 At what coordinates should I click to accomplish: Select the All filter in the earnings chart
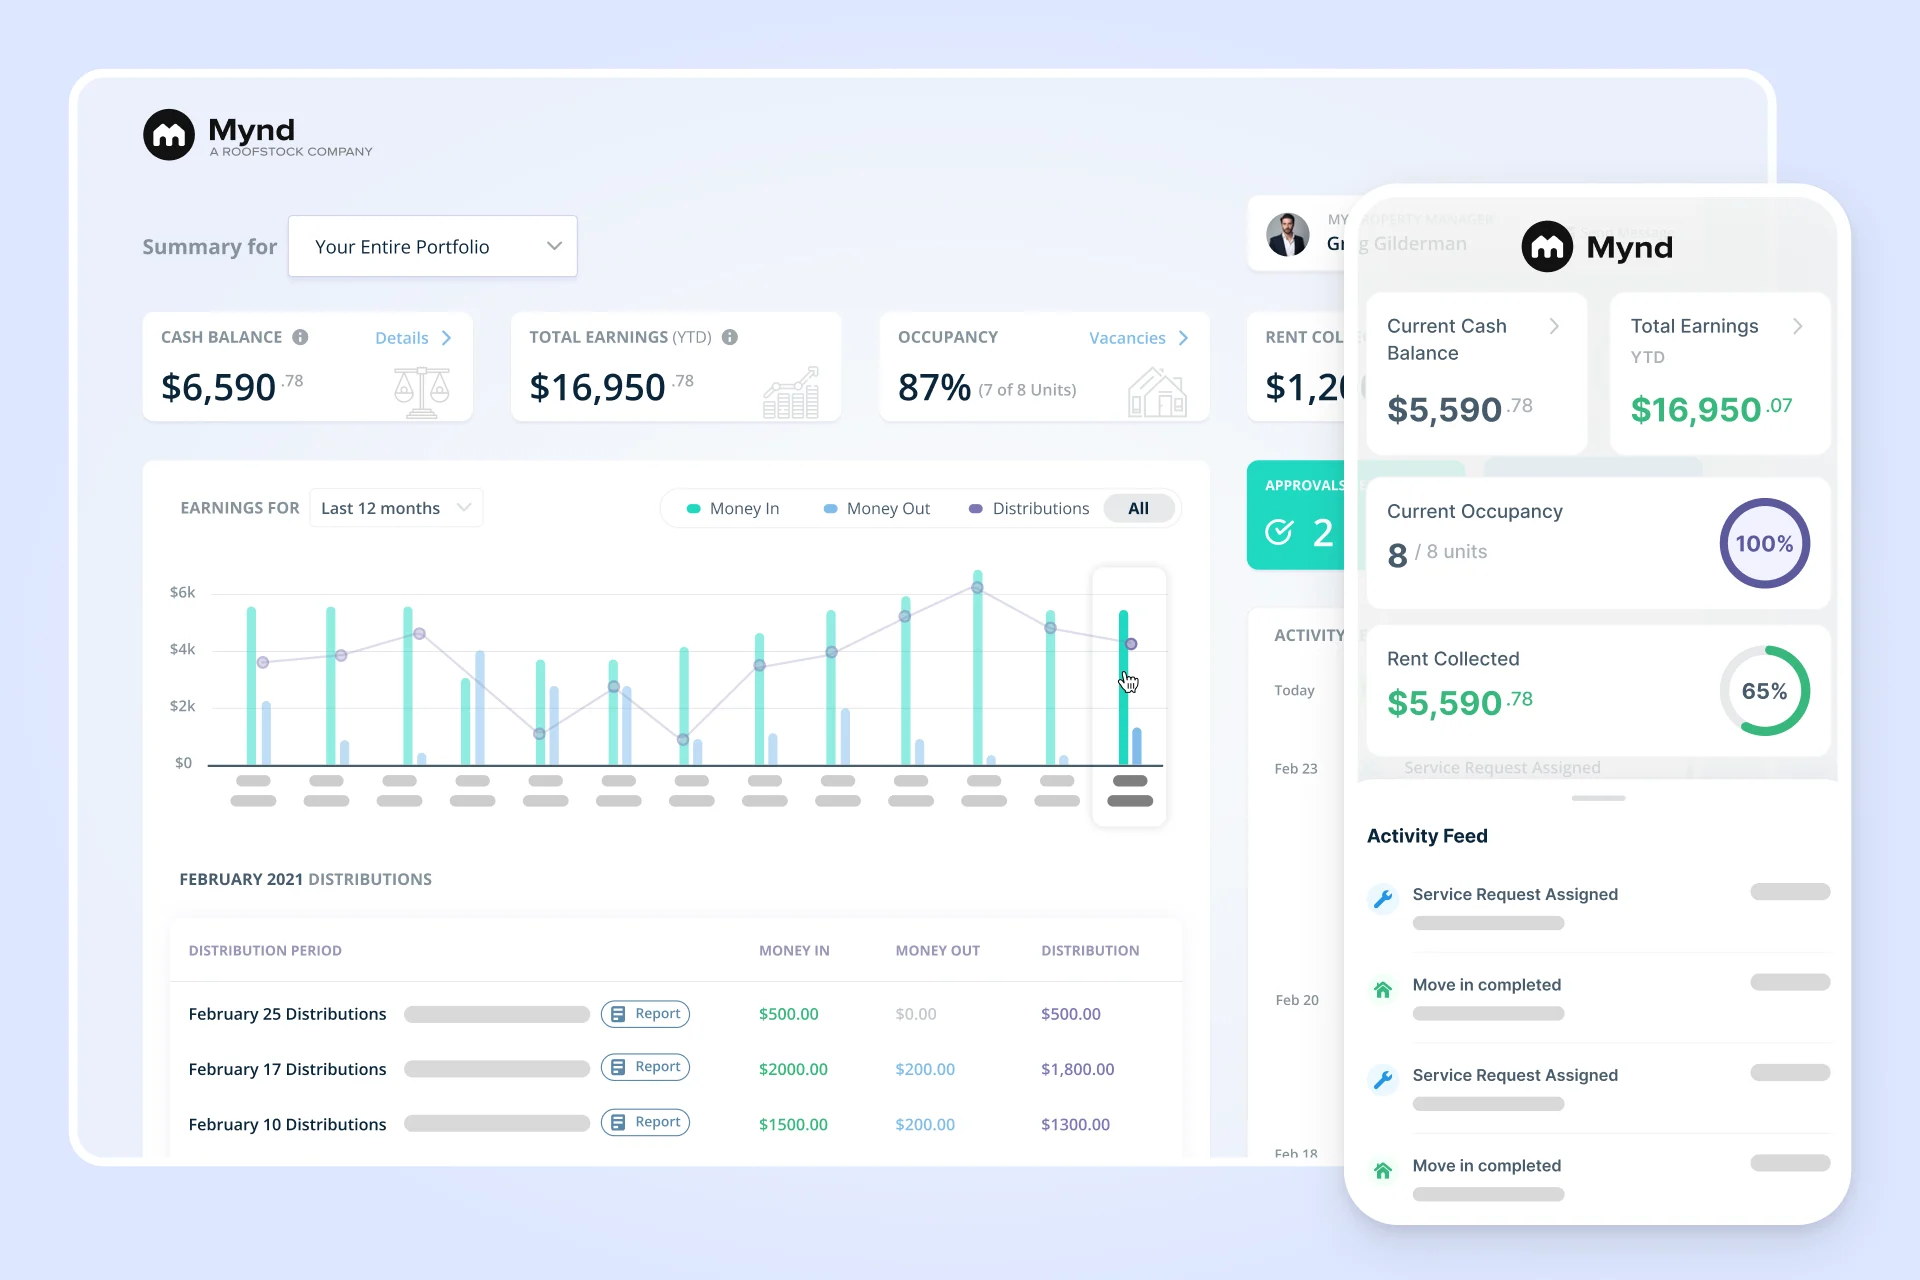click(x=1138, y=508)
